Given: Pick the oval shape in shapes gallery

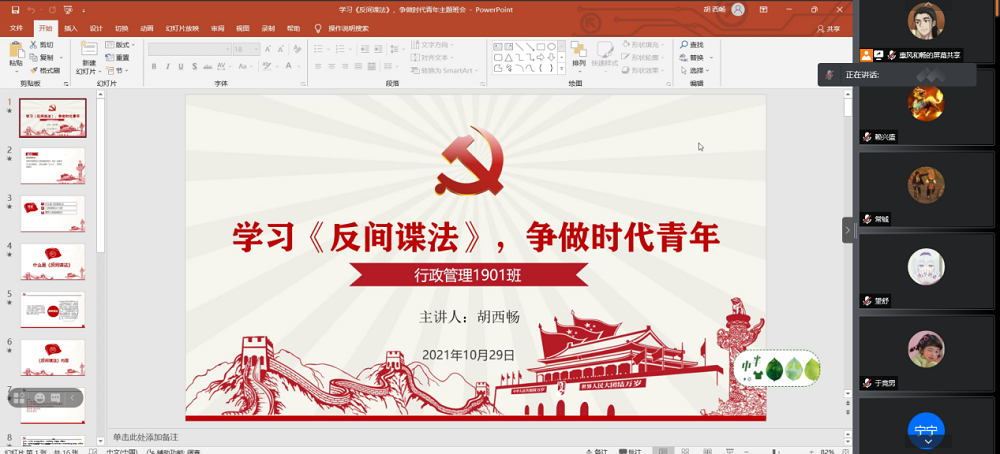Looking at the screenshot, I should click(551, 46).
